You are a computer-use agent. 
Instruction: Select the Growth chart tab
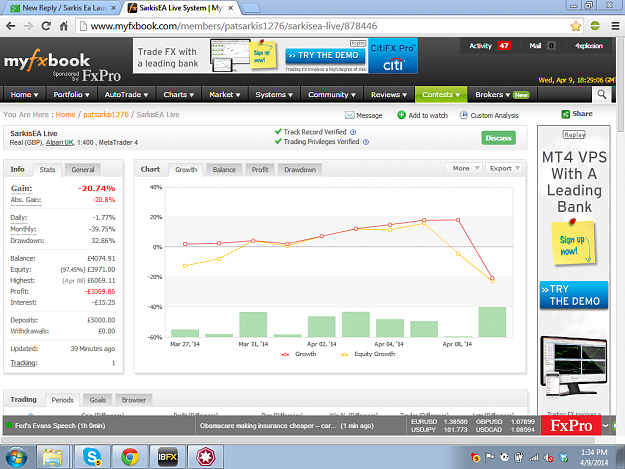click(186, 170)
